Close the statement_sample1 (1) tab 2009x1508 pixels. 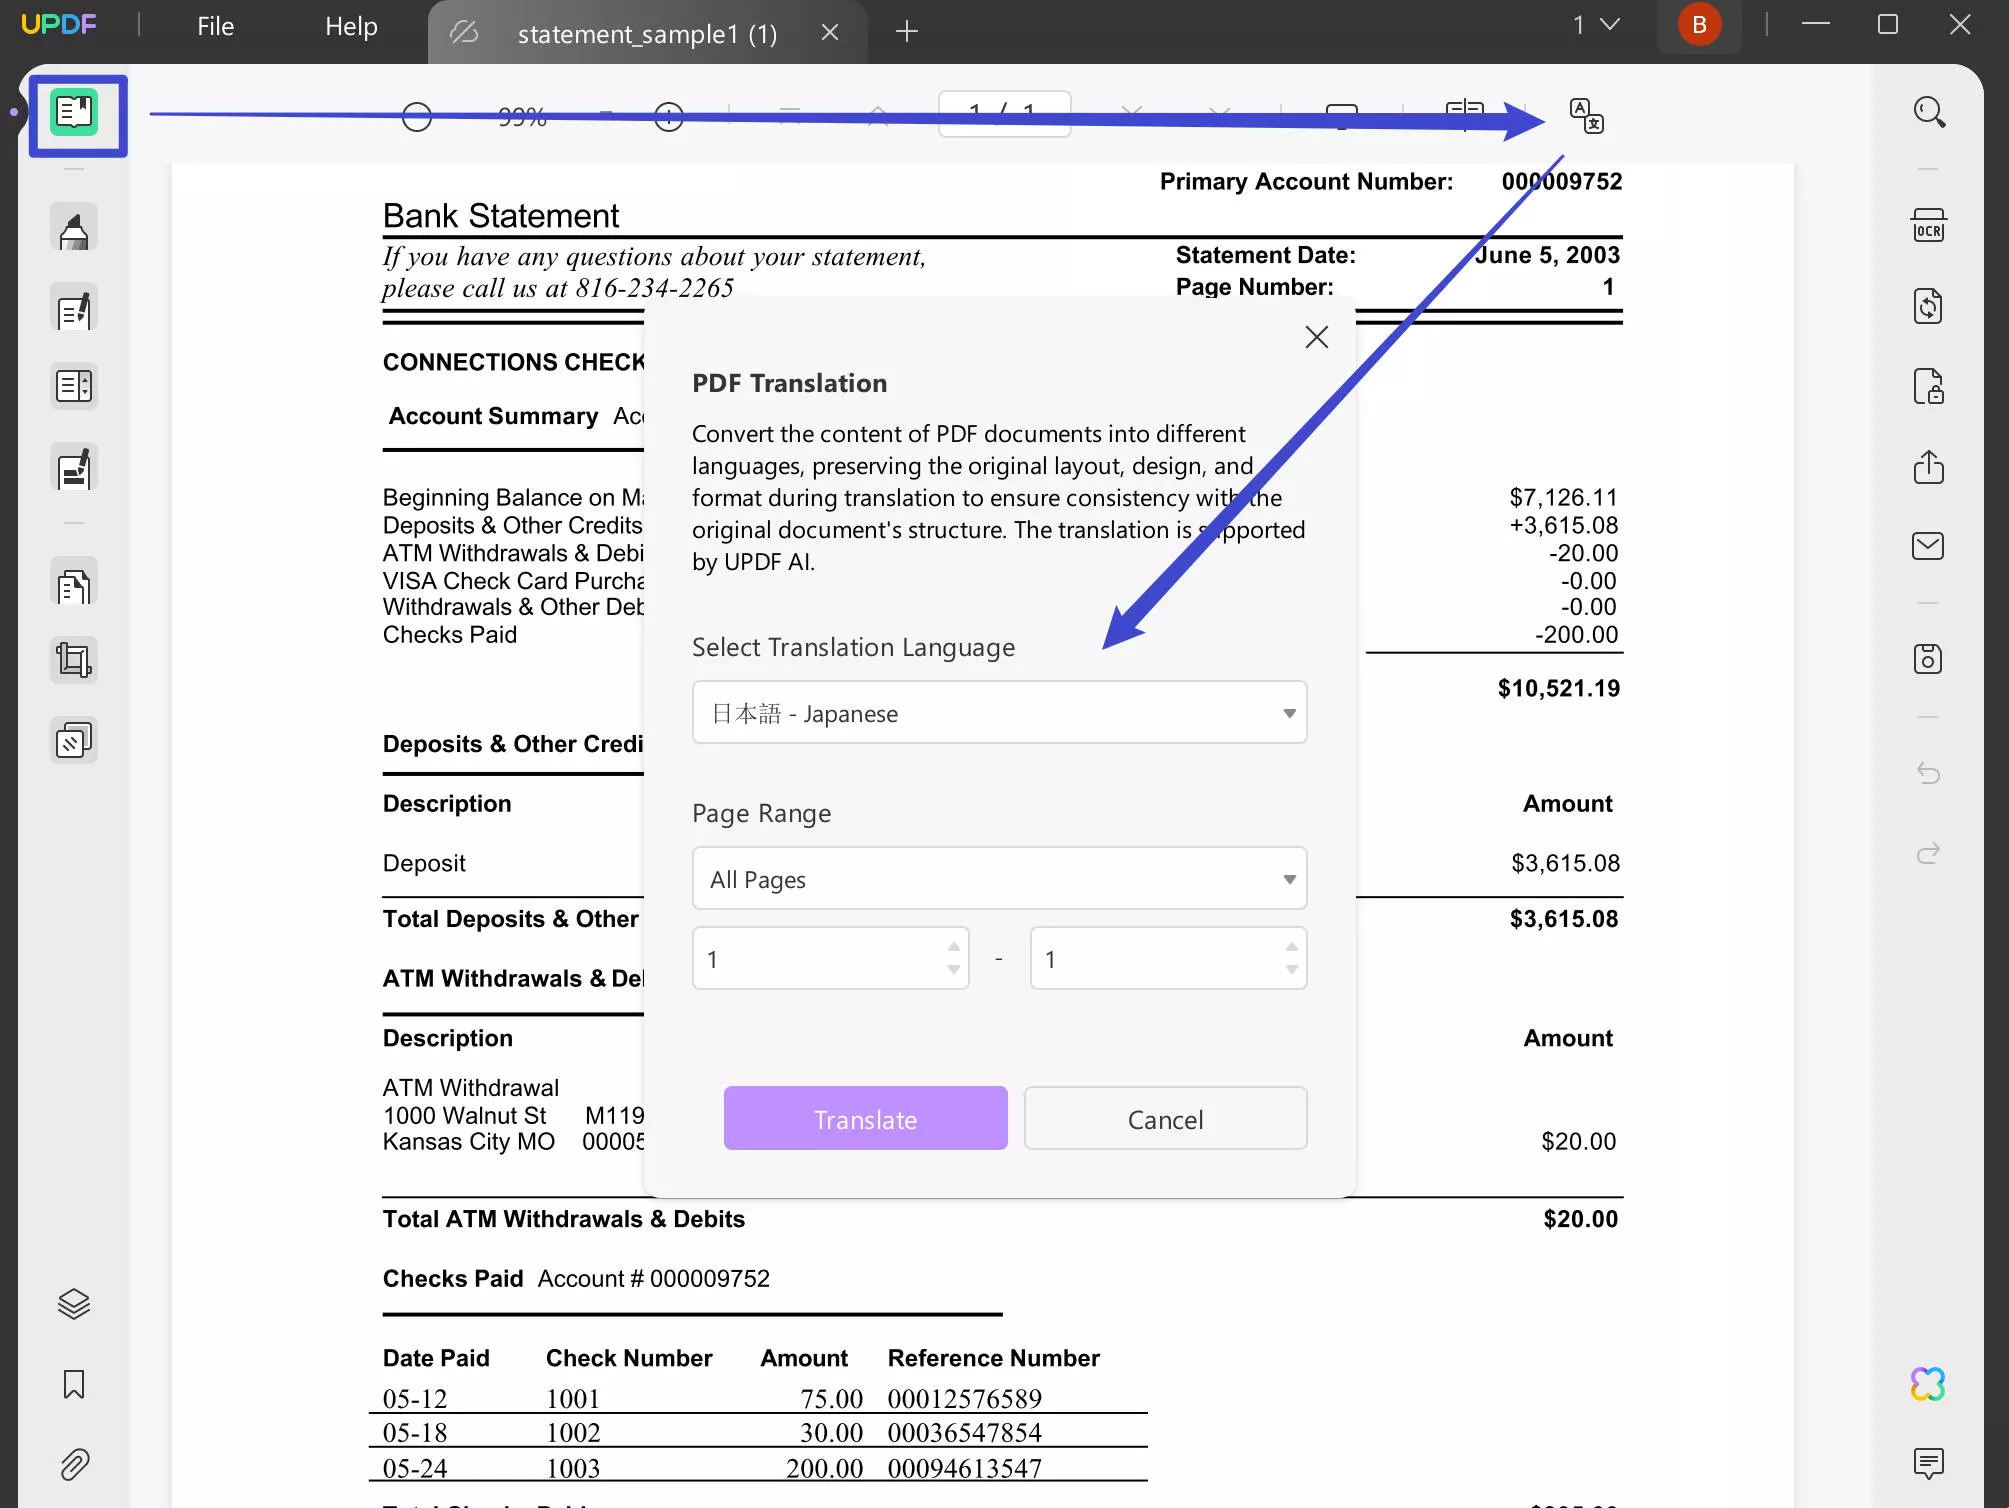(830, 33)
